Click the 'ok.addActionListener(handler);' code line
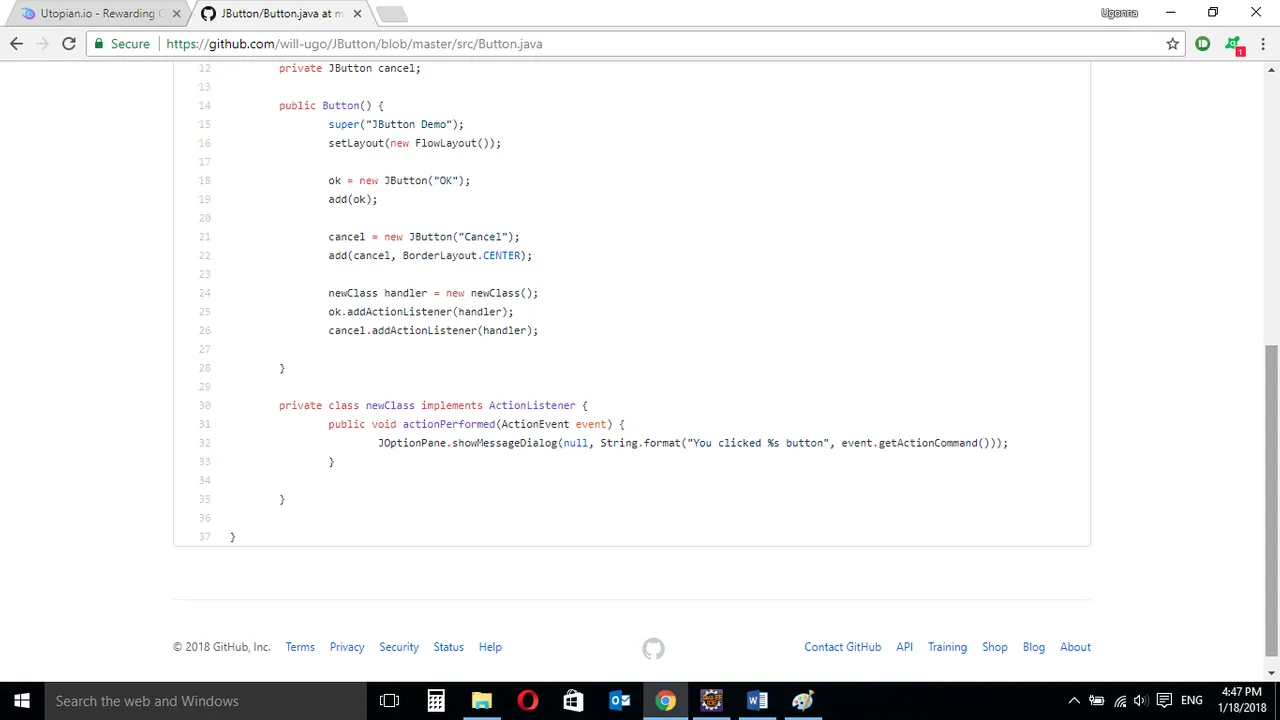Viewport: 1280px width, 720px height. 420,312
